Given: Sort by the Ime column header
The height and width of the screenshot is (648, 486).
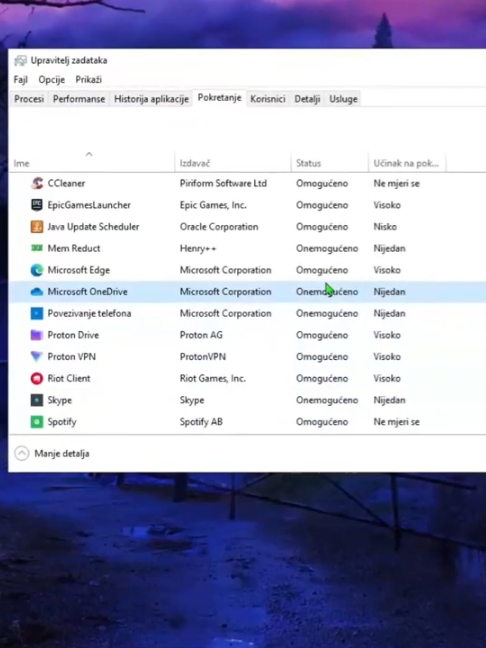Looking at the screenshot, I should (92, 163).
